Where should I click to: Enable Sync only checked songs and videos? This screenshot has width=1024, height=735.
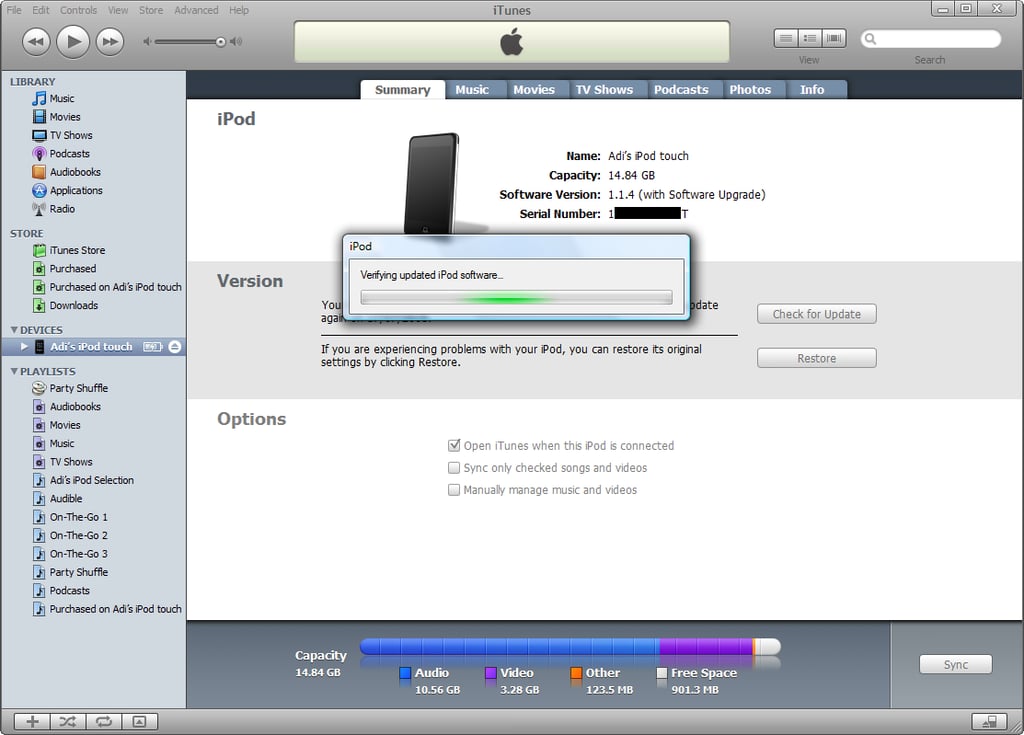[454, 468]
